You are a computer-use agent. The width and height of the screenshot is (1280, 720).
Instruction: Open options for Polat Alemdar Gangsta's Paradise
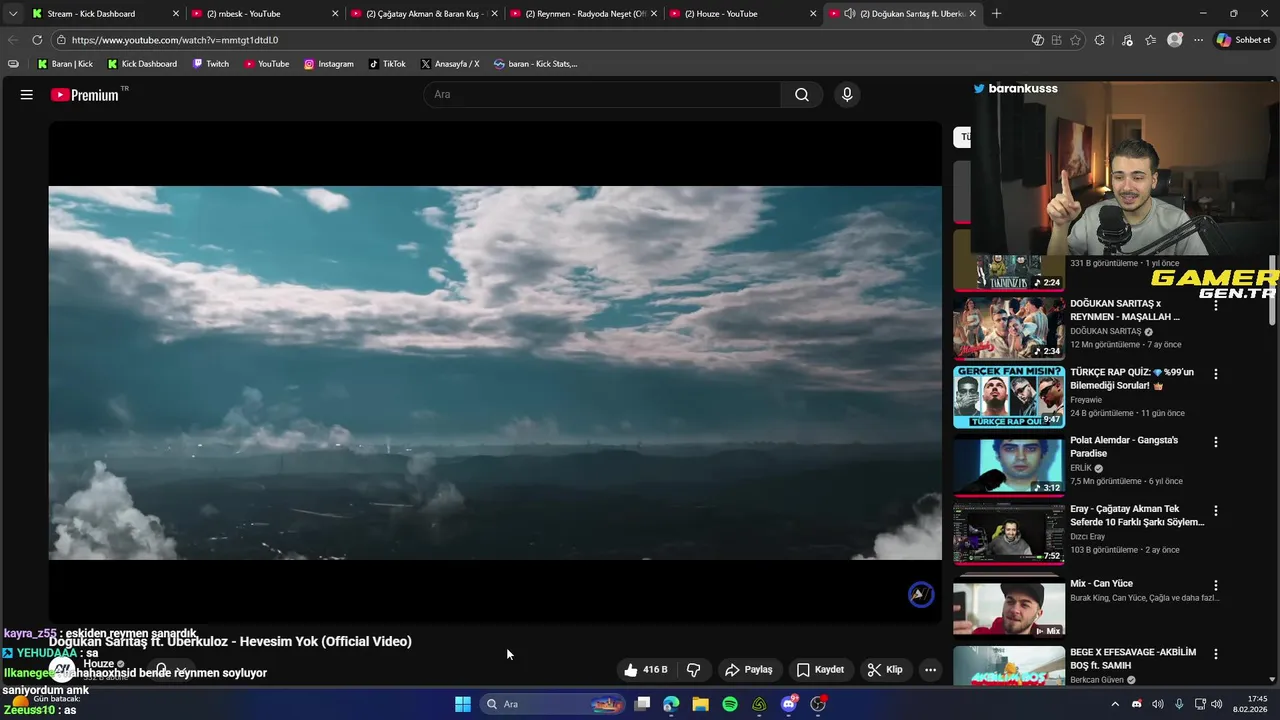click(x=1216, y=442)
